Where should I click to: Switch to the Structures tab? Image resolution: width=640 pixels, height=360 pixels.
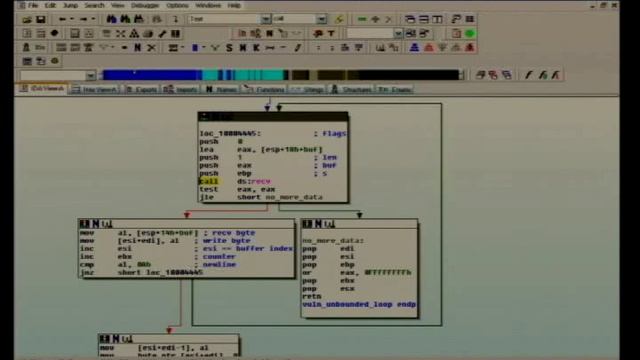[351, 89]
